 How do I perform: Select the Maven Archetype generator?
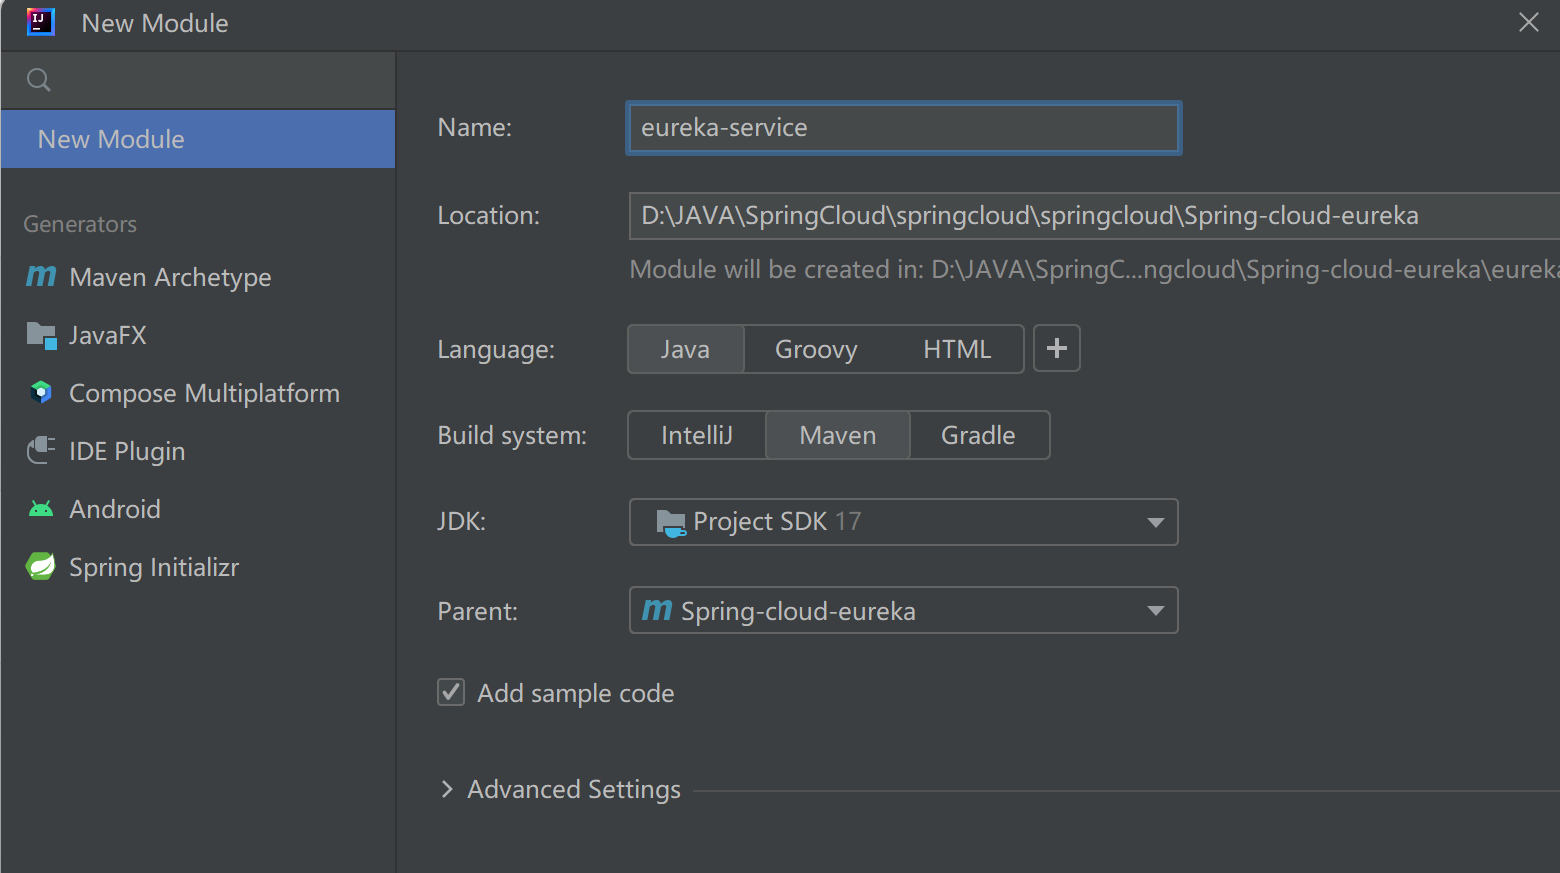tap(198, 277)
